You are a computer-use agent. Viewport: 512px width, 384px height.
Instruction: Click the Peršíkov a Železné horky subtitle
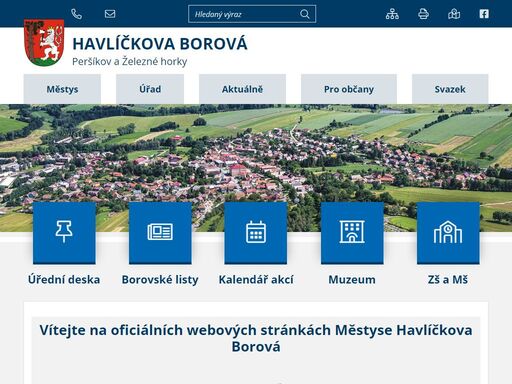click(130, 62)
